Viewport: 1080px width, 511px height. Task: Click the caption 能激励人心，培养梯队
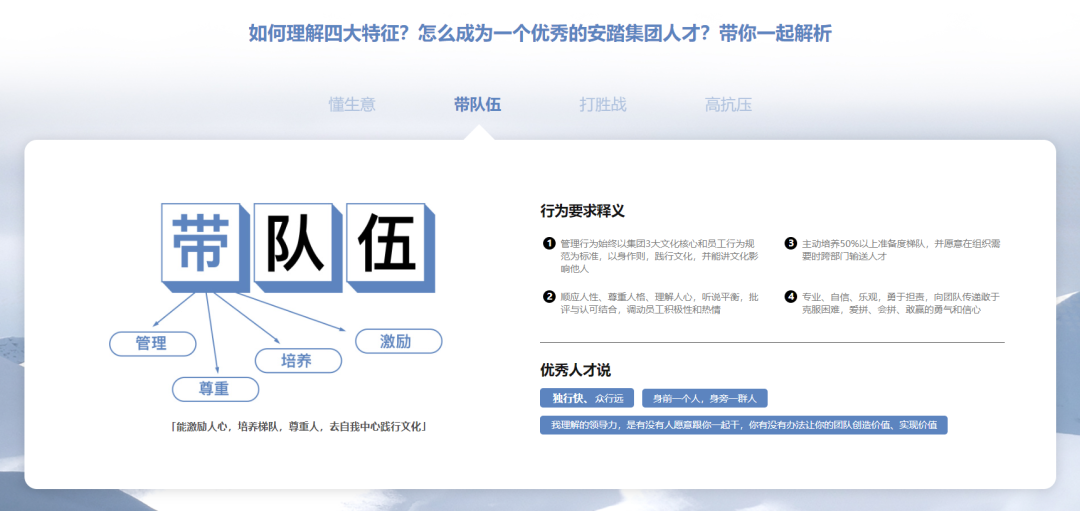click(x=298, y=426)
